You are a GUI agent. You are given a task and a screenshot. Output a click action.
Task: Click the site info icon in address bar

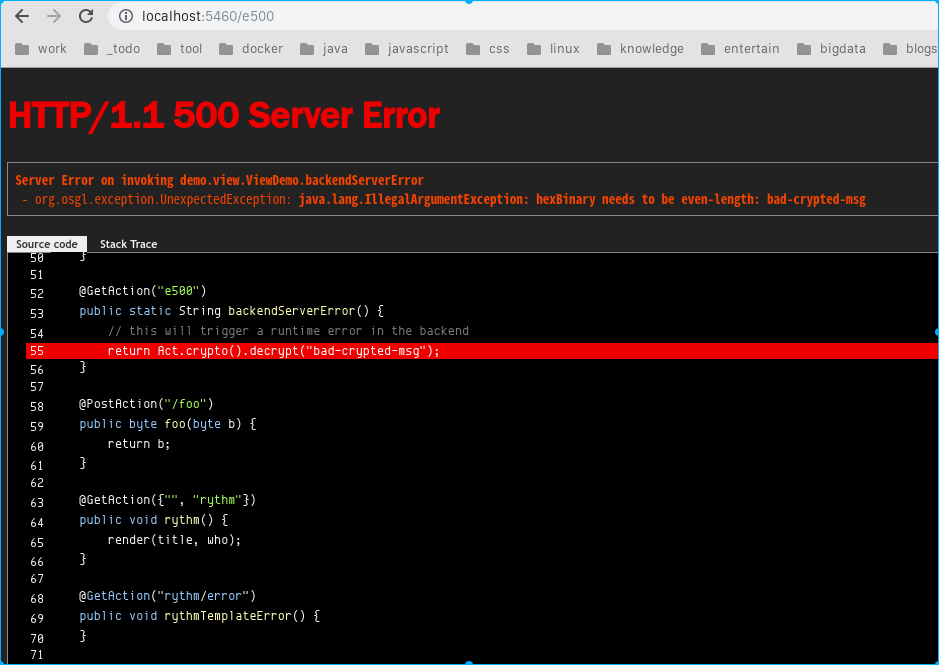click(x=126, y=17)
